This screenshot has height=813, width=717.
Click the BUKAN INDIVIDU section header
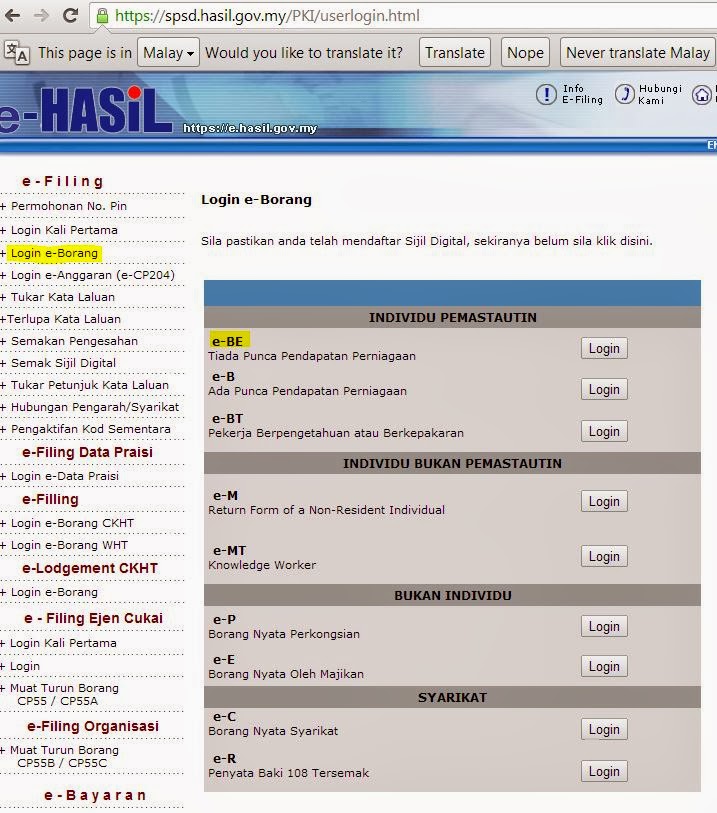[x=453, y=595]
